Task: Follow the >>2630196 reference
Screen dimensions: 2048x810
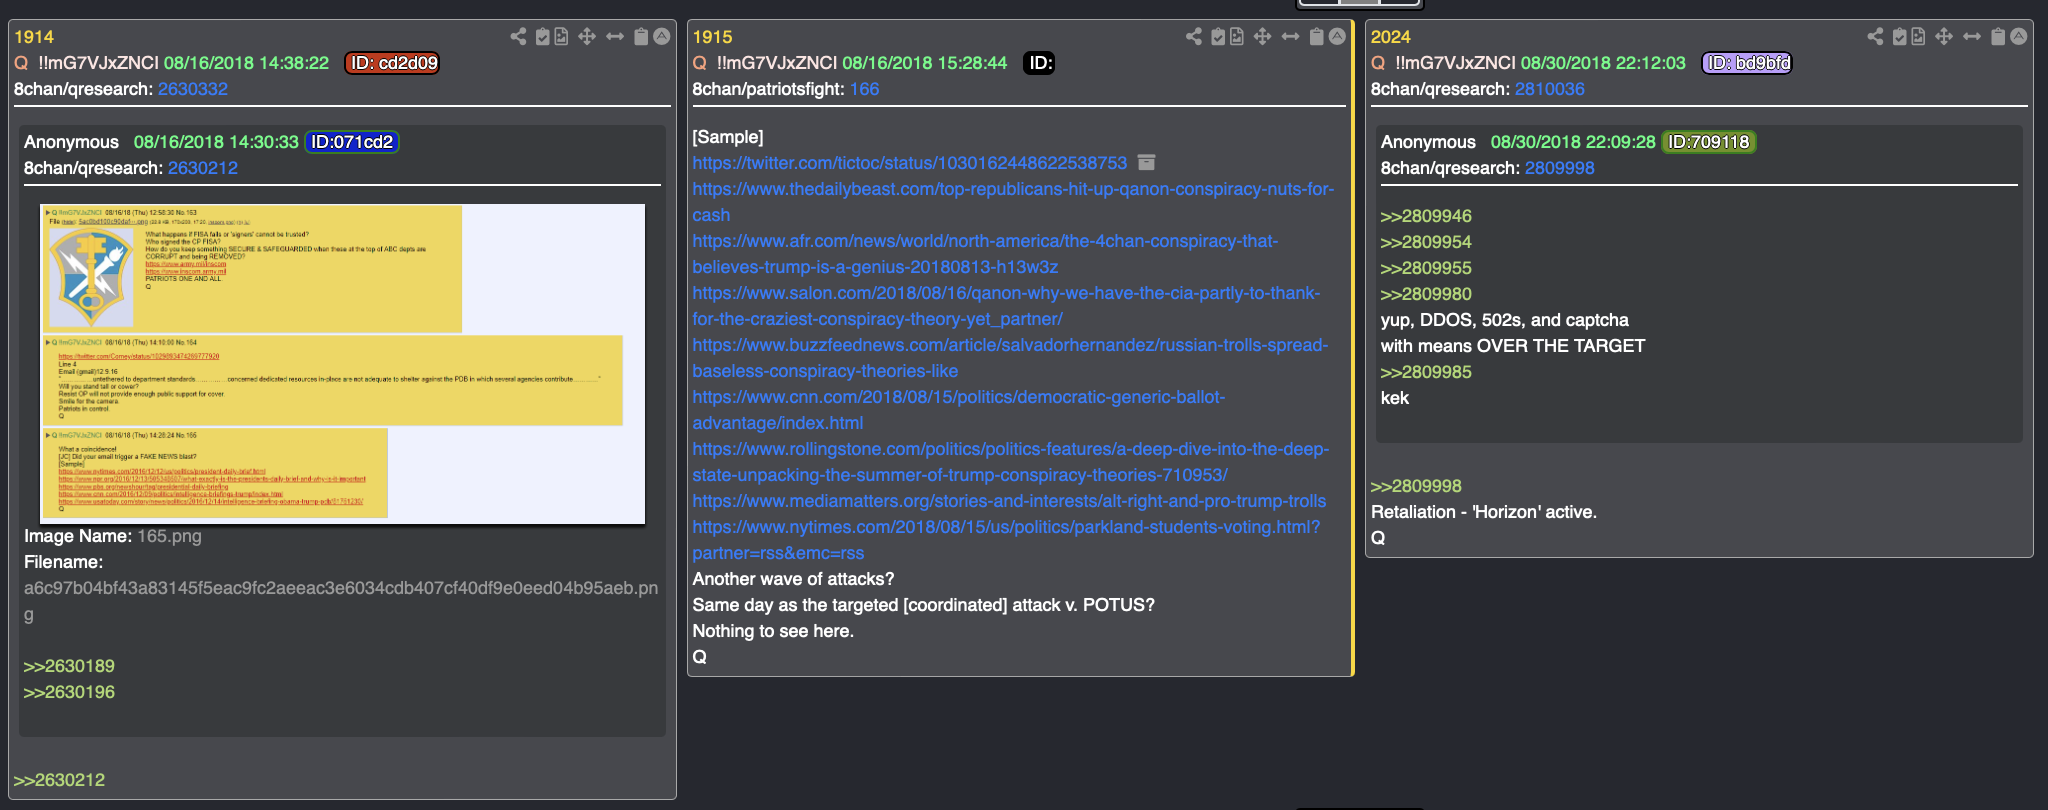Action: (69, 692)
